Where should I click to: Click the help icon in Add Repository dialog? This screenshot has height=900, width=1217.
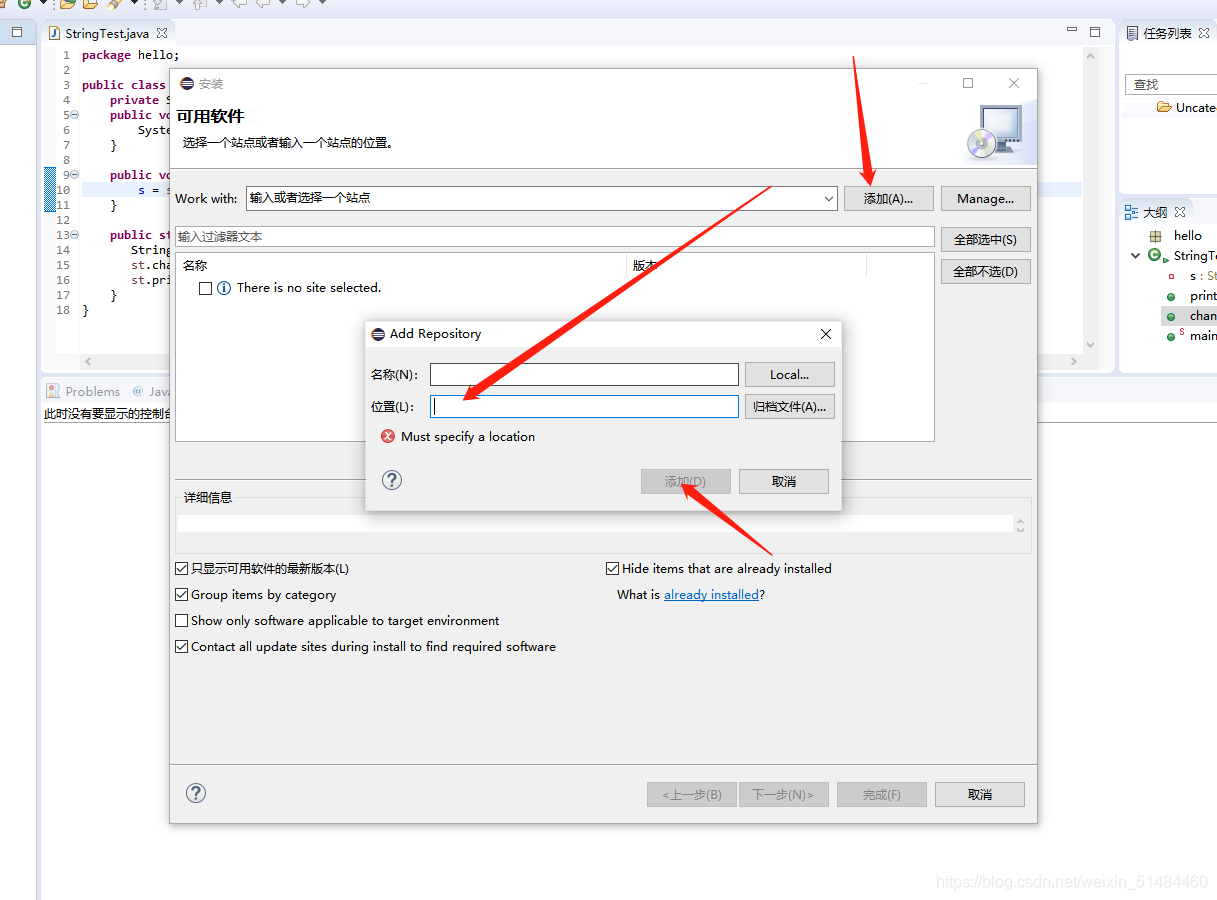[x=392, y=480]
